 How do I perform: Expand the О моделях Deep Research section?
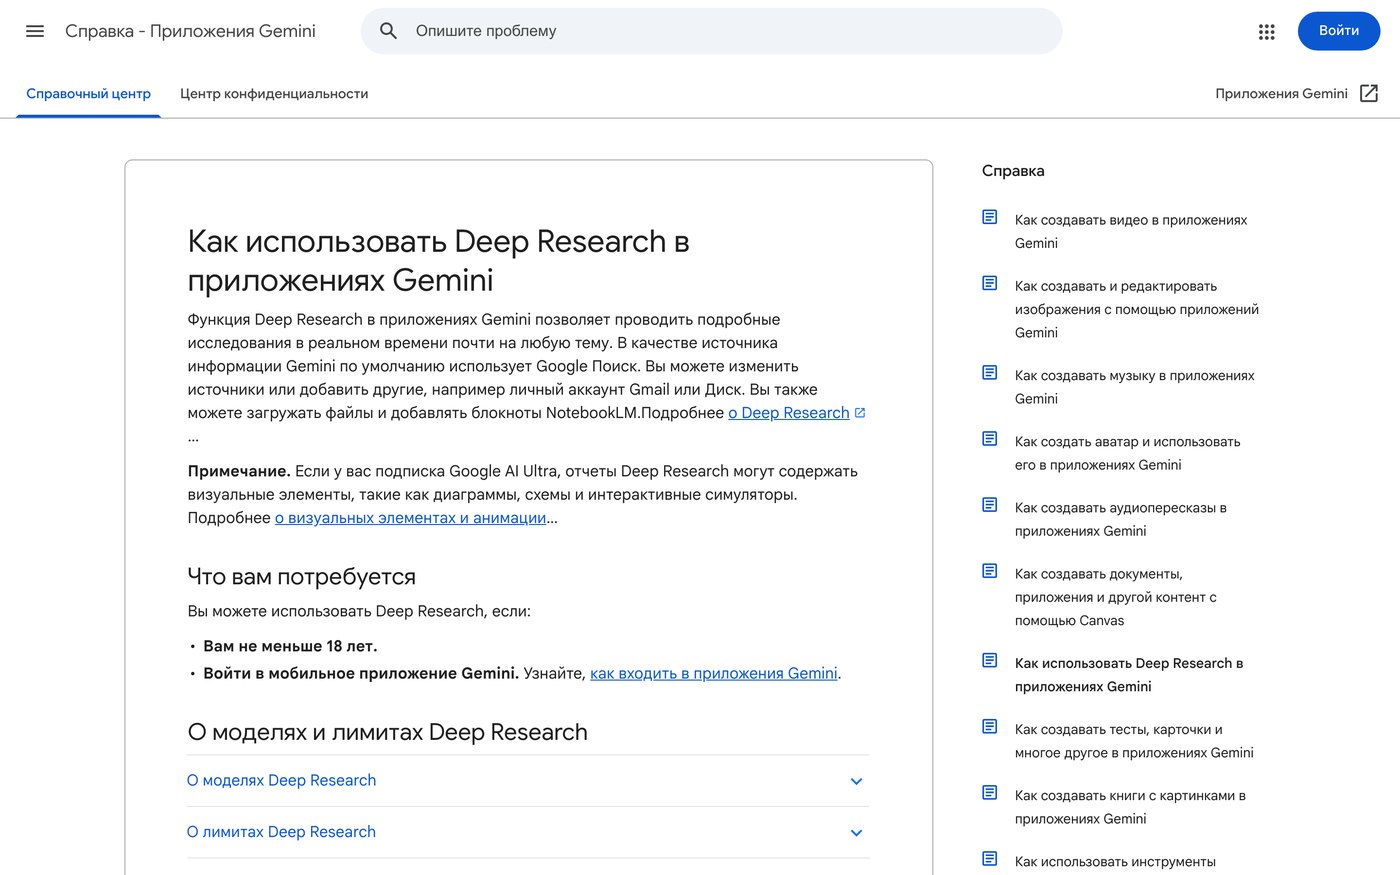528,781
